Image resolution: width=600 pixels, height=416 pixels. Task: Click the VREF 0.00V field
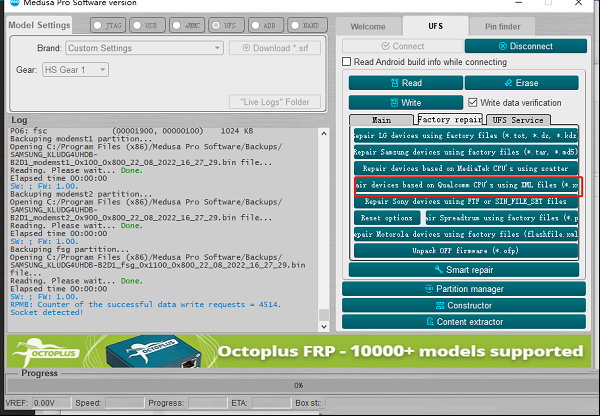pos(51,403)
